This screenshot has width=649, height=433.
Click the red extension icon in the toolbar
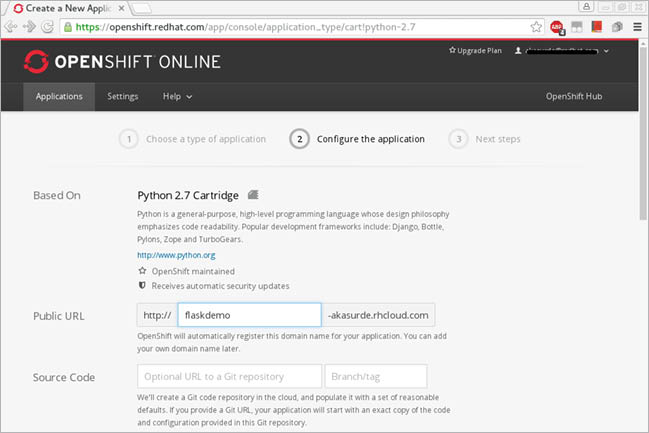597,27
